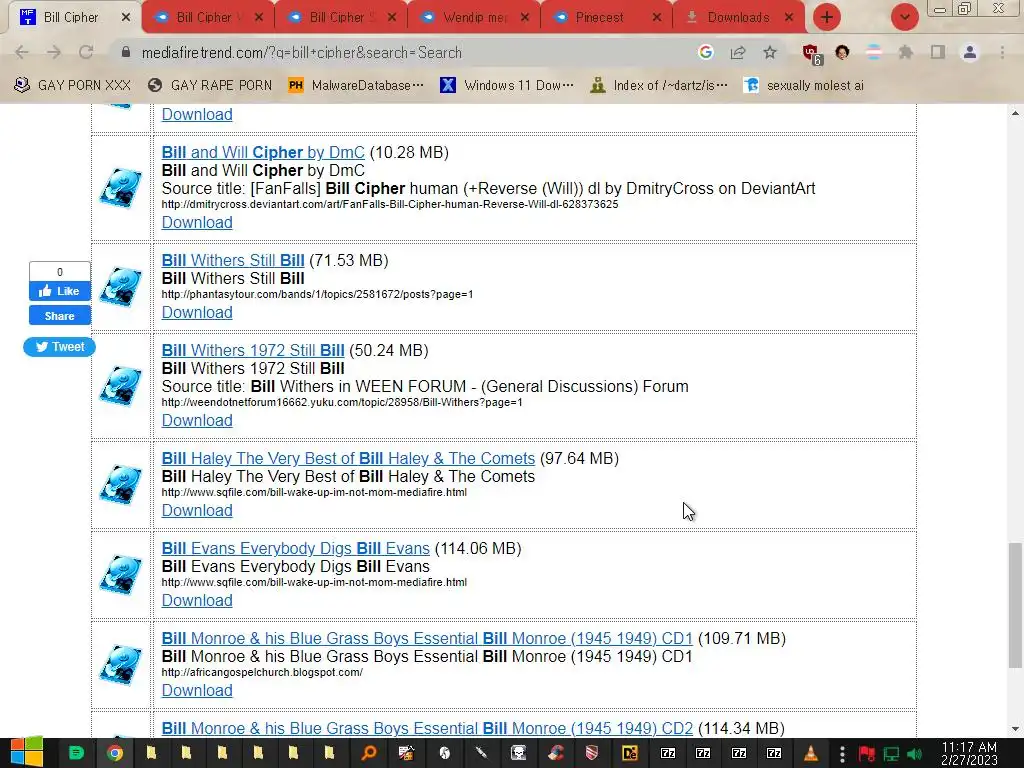Click the forward navigation arrow

[x=54, y=52]
